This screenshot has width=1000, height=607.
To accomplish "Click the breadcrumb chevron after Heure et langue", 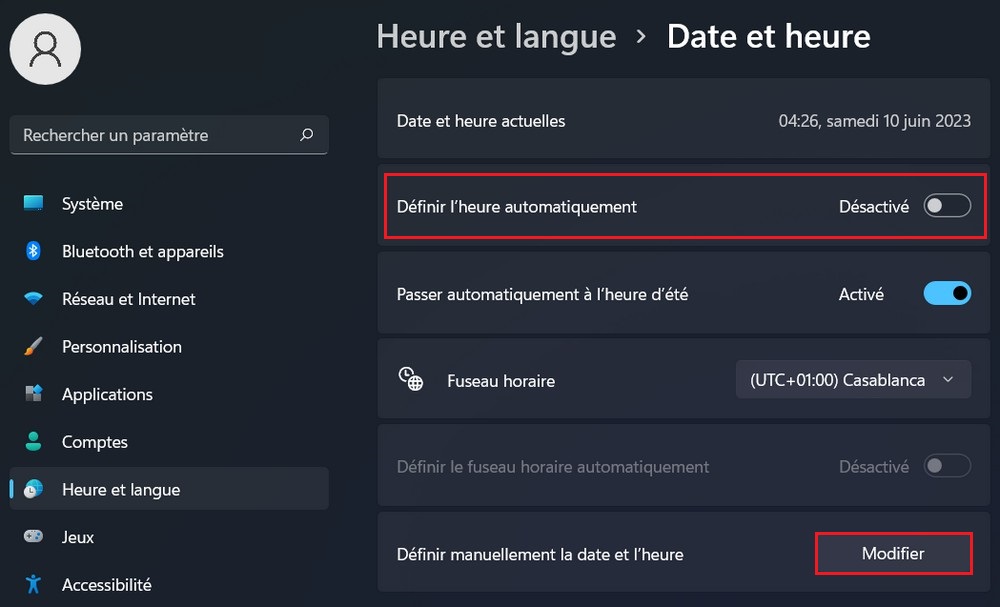I will [x=641, y=38].
